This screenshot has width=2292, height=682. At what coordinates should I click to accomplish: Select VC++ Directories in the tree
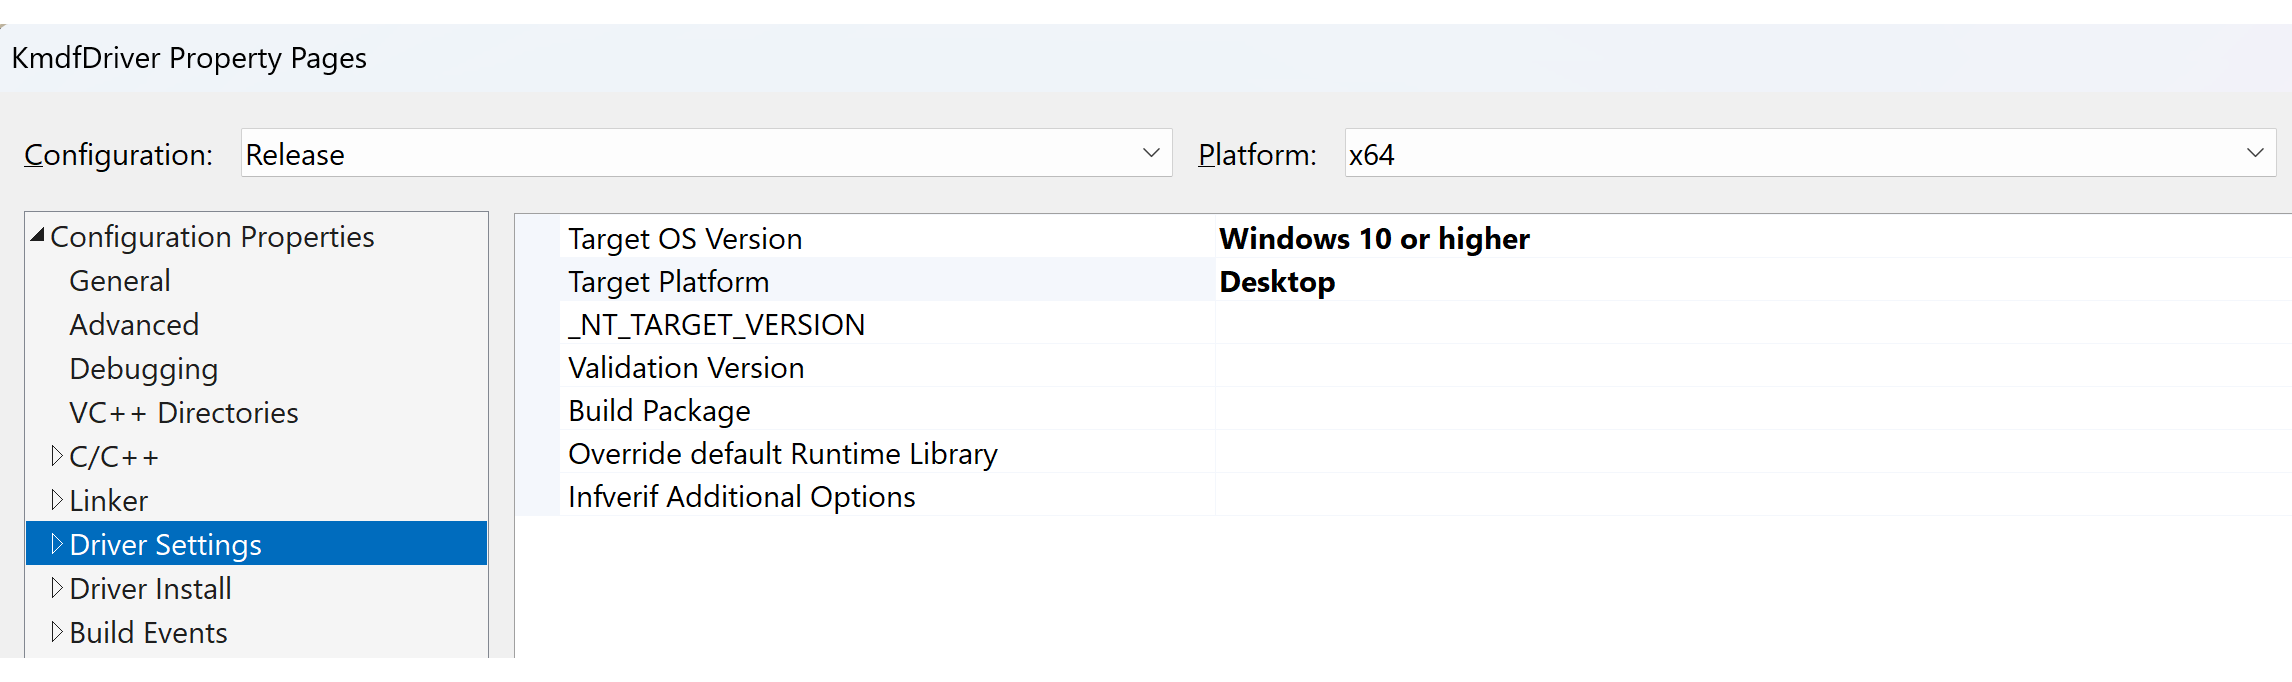pyautogui.click(x=184, y=412)
